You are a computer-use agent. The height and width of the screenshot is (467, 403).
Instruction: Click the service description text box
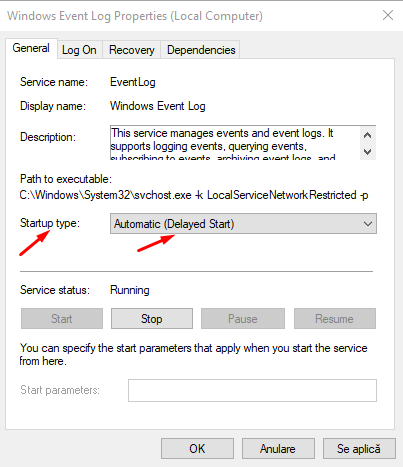pos(235,142)
